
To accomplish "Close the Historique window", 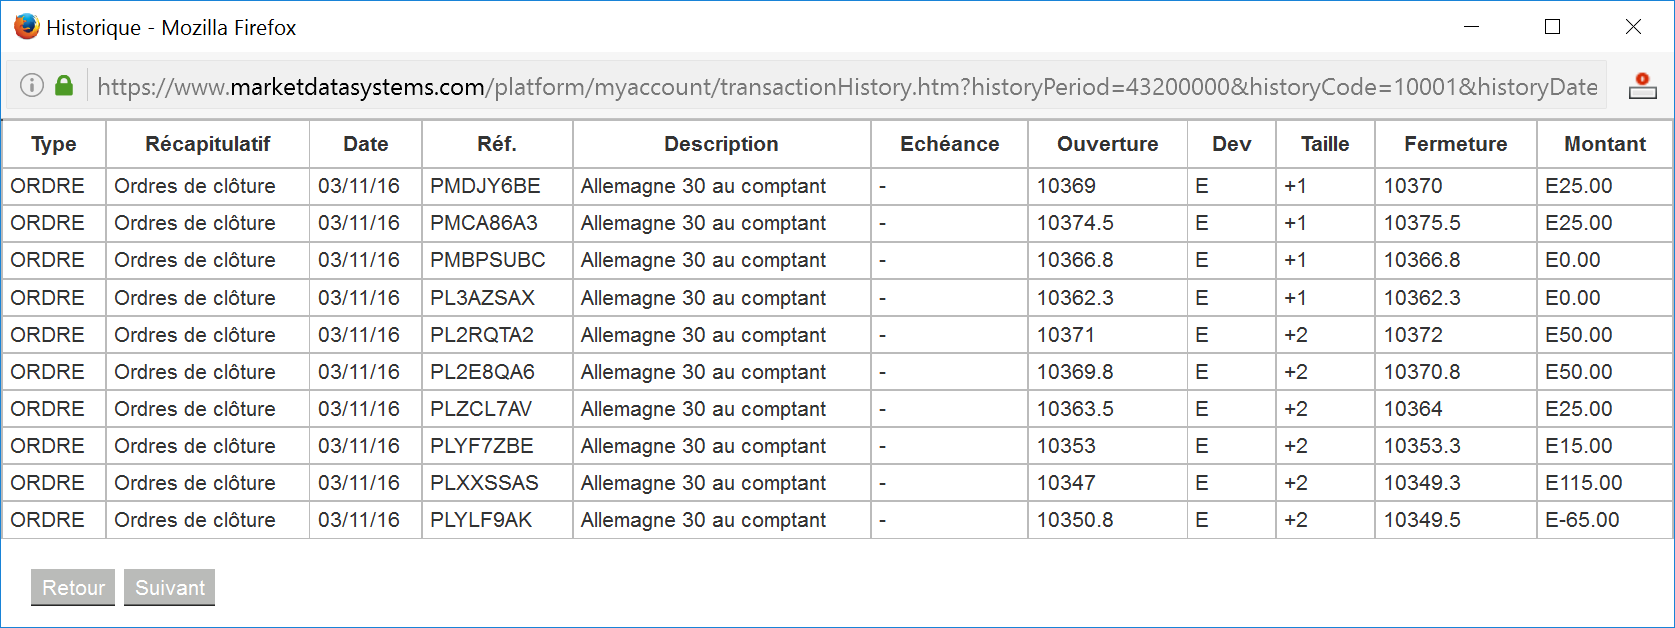I will (1633, 27).
